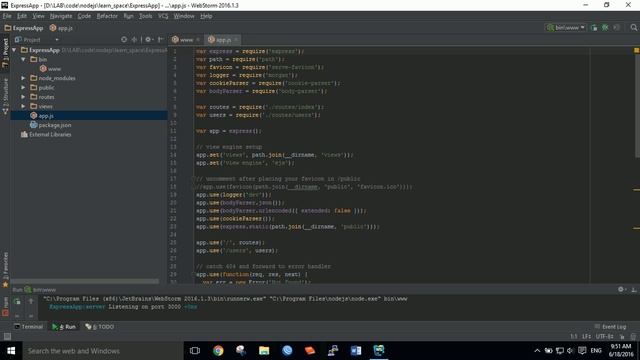Viewport: 640px width, 360px height.
Task: Expand the public folder
Action: tap(23, 88)
